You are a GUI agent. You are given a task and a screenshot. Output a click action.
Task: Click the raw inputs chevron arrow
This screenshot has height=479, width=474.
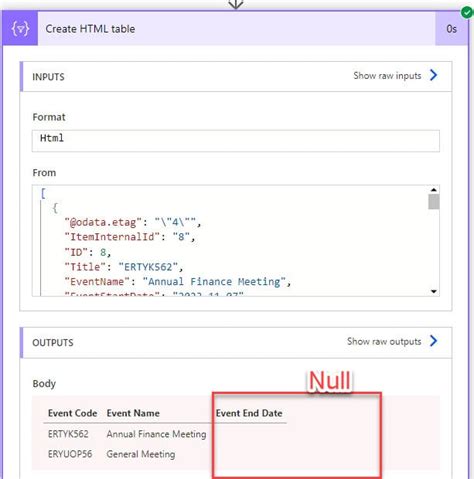[x=433, y=75]
